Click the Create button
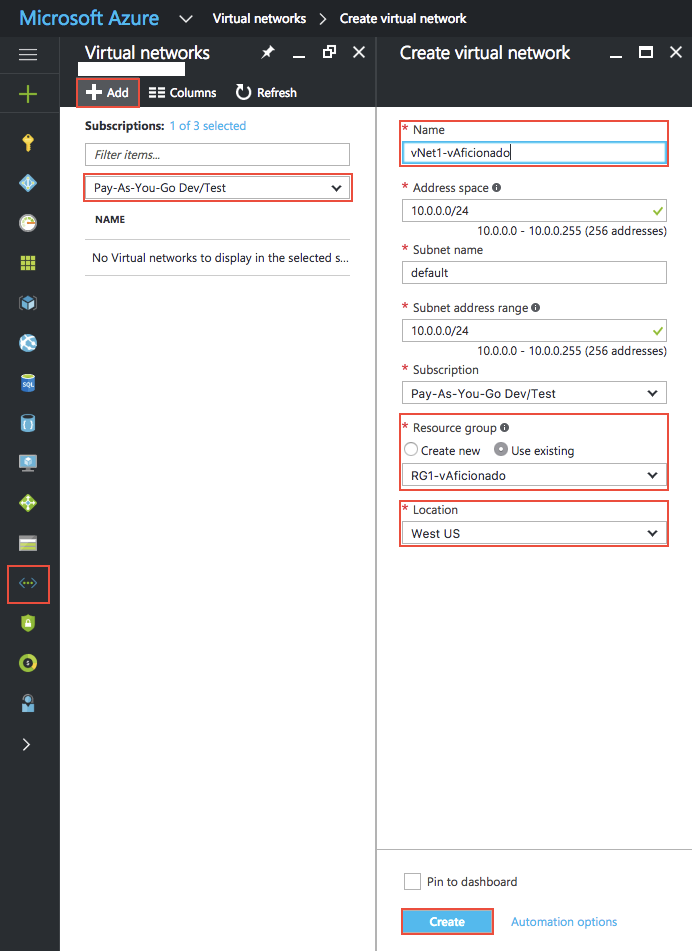 [x=447, y=922]
